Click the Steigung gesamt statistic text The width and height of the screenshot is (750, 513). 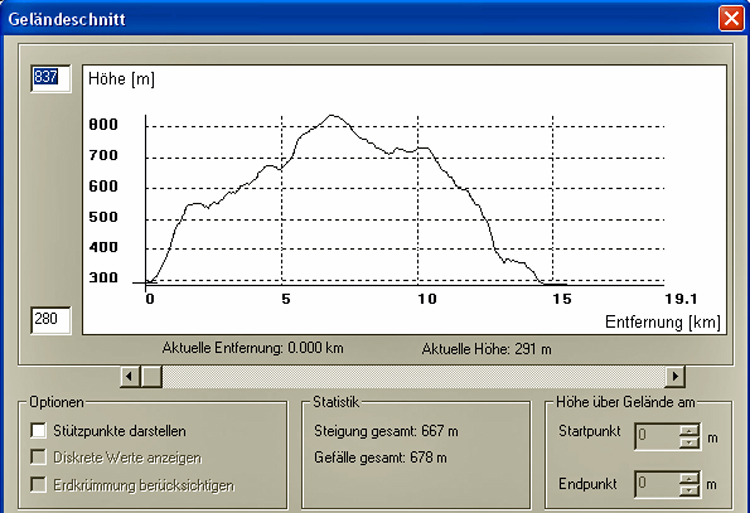coord(386,431)
